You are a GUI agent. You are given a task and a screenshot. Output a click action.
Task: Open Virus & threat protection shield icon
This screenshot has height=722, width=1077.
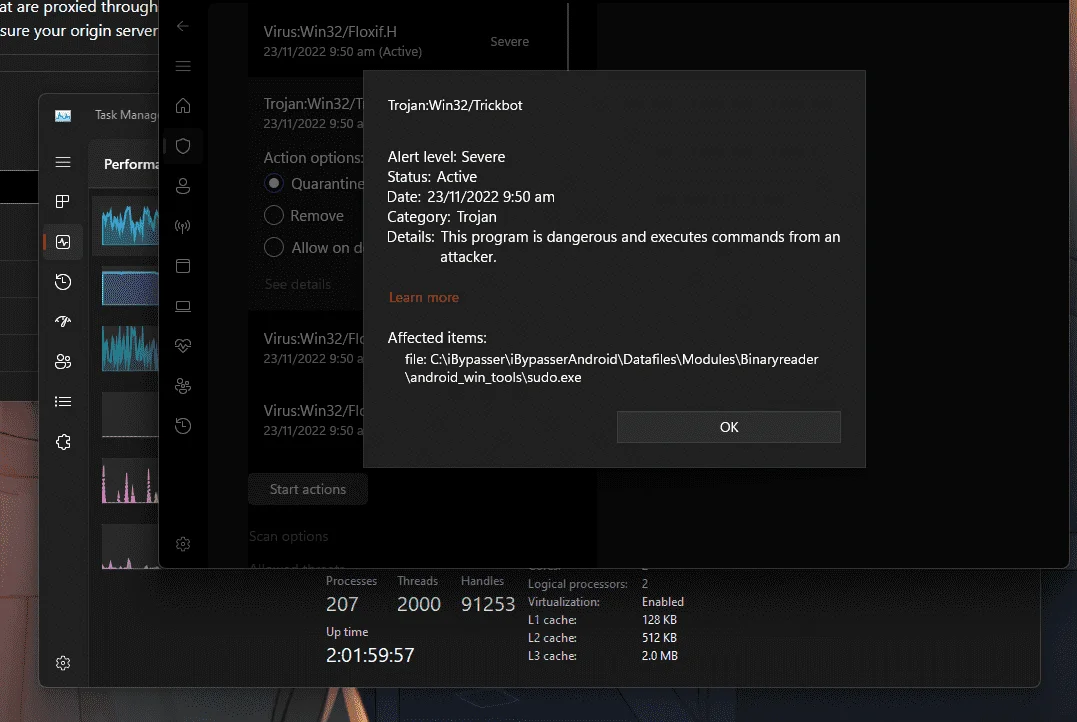pos(183,146)
